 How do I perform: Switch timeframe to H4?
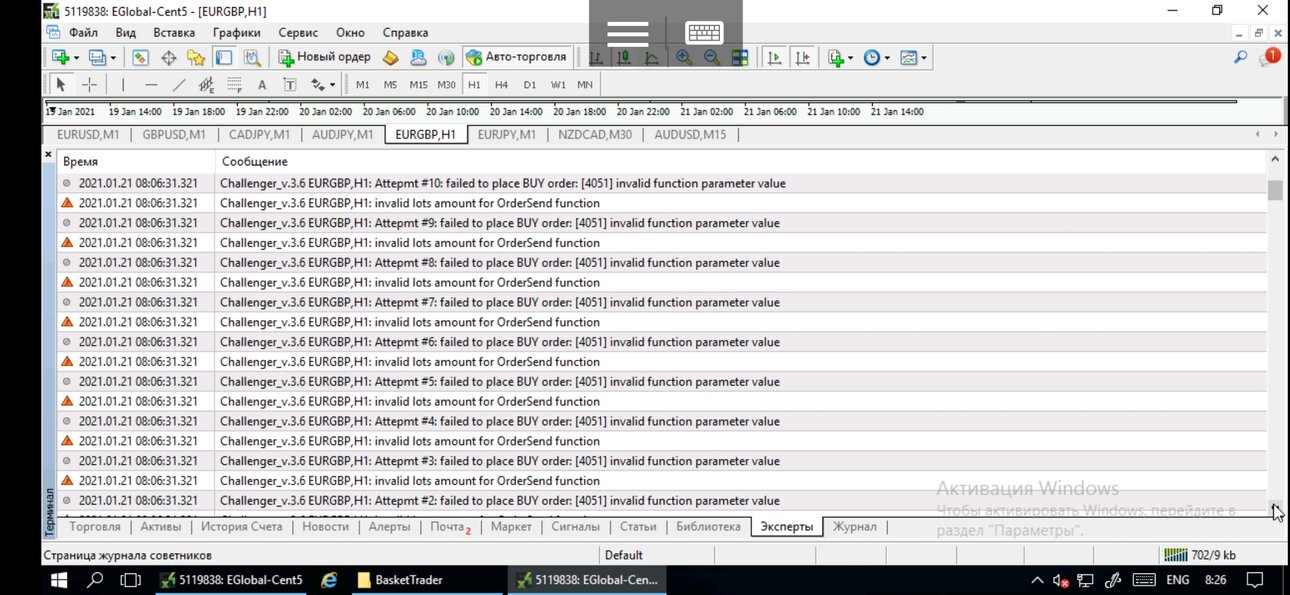pos(501,85)
